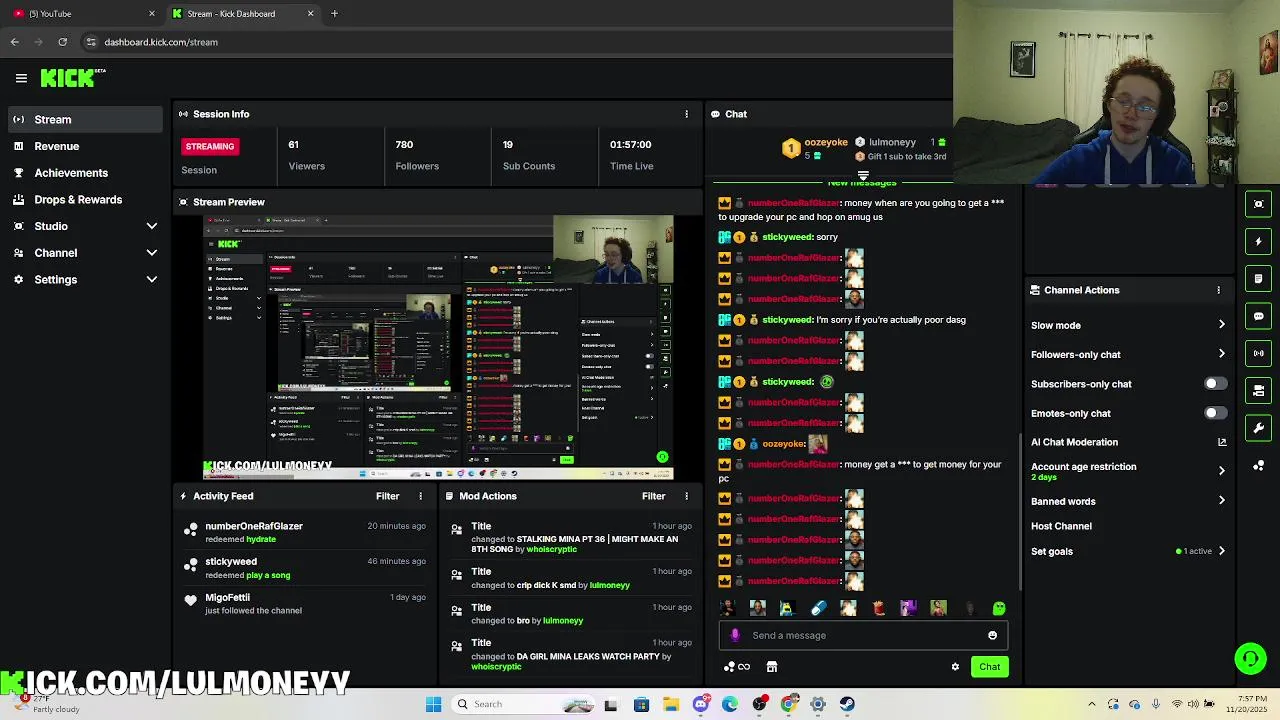Click the green Chat send button

(989, 667)
